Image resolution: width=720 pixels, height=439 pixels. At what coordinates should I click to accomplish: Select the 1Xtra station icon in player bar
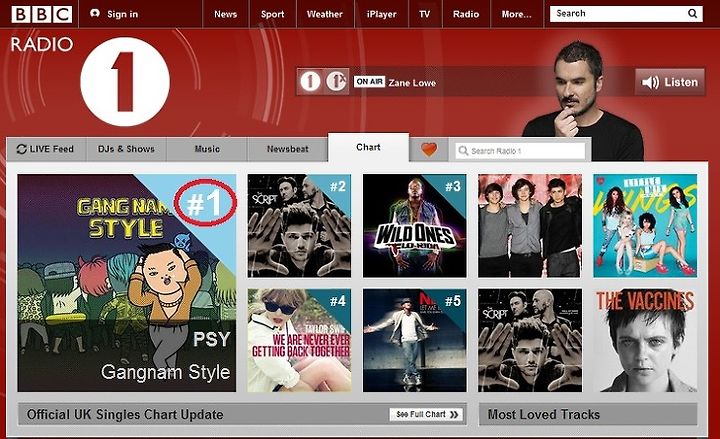(336, 82)
